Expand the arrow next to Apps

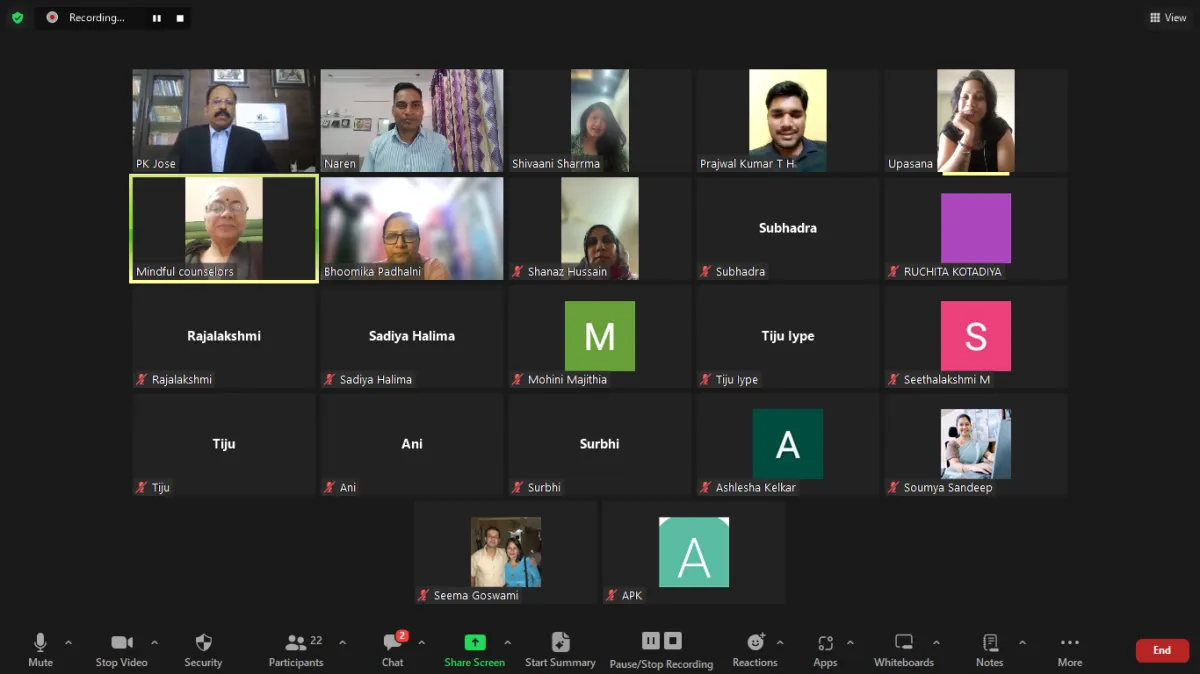tap(850, 642)
